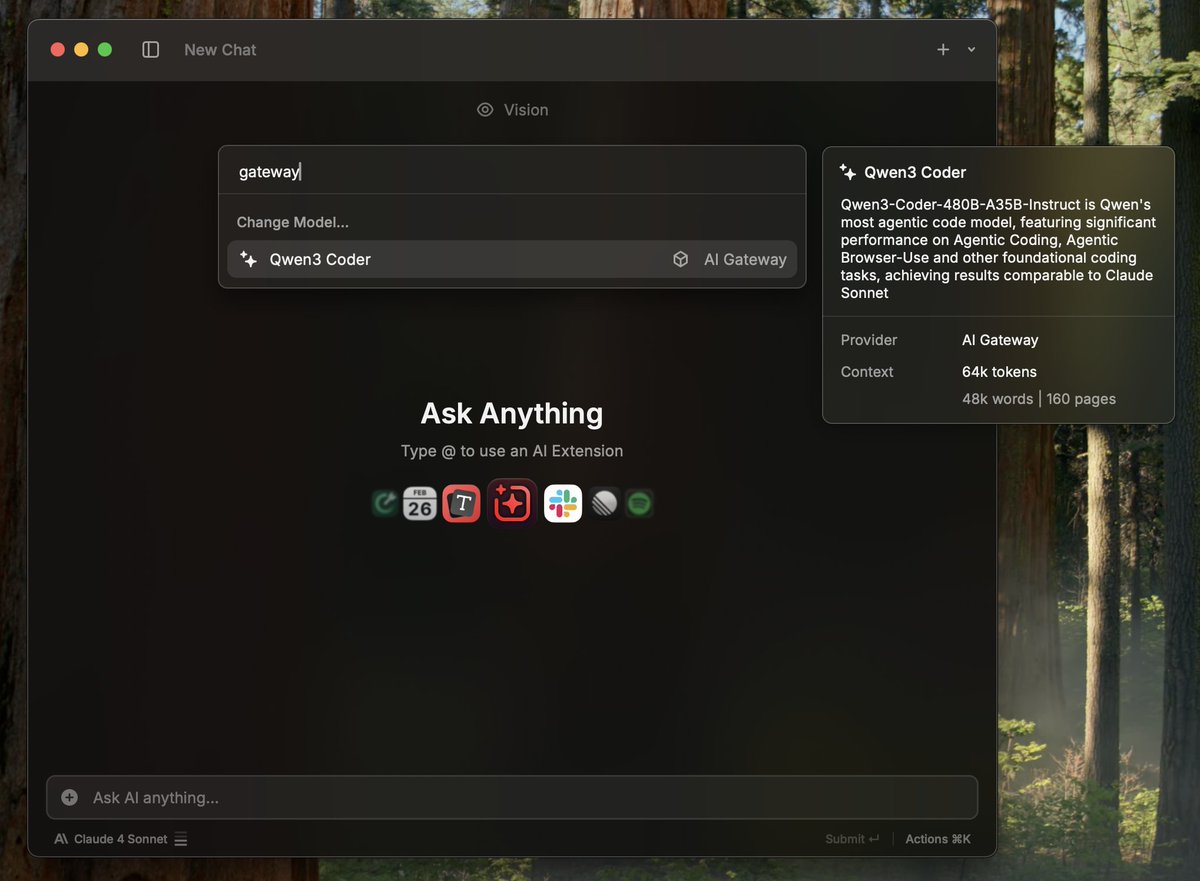Click the Qwen3 Coder description paragraph
This screenshot has width=1200, height=881.
(998, 249)
